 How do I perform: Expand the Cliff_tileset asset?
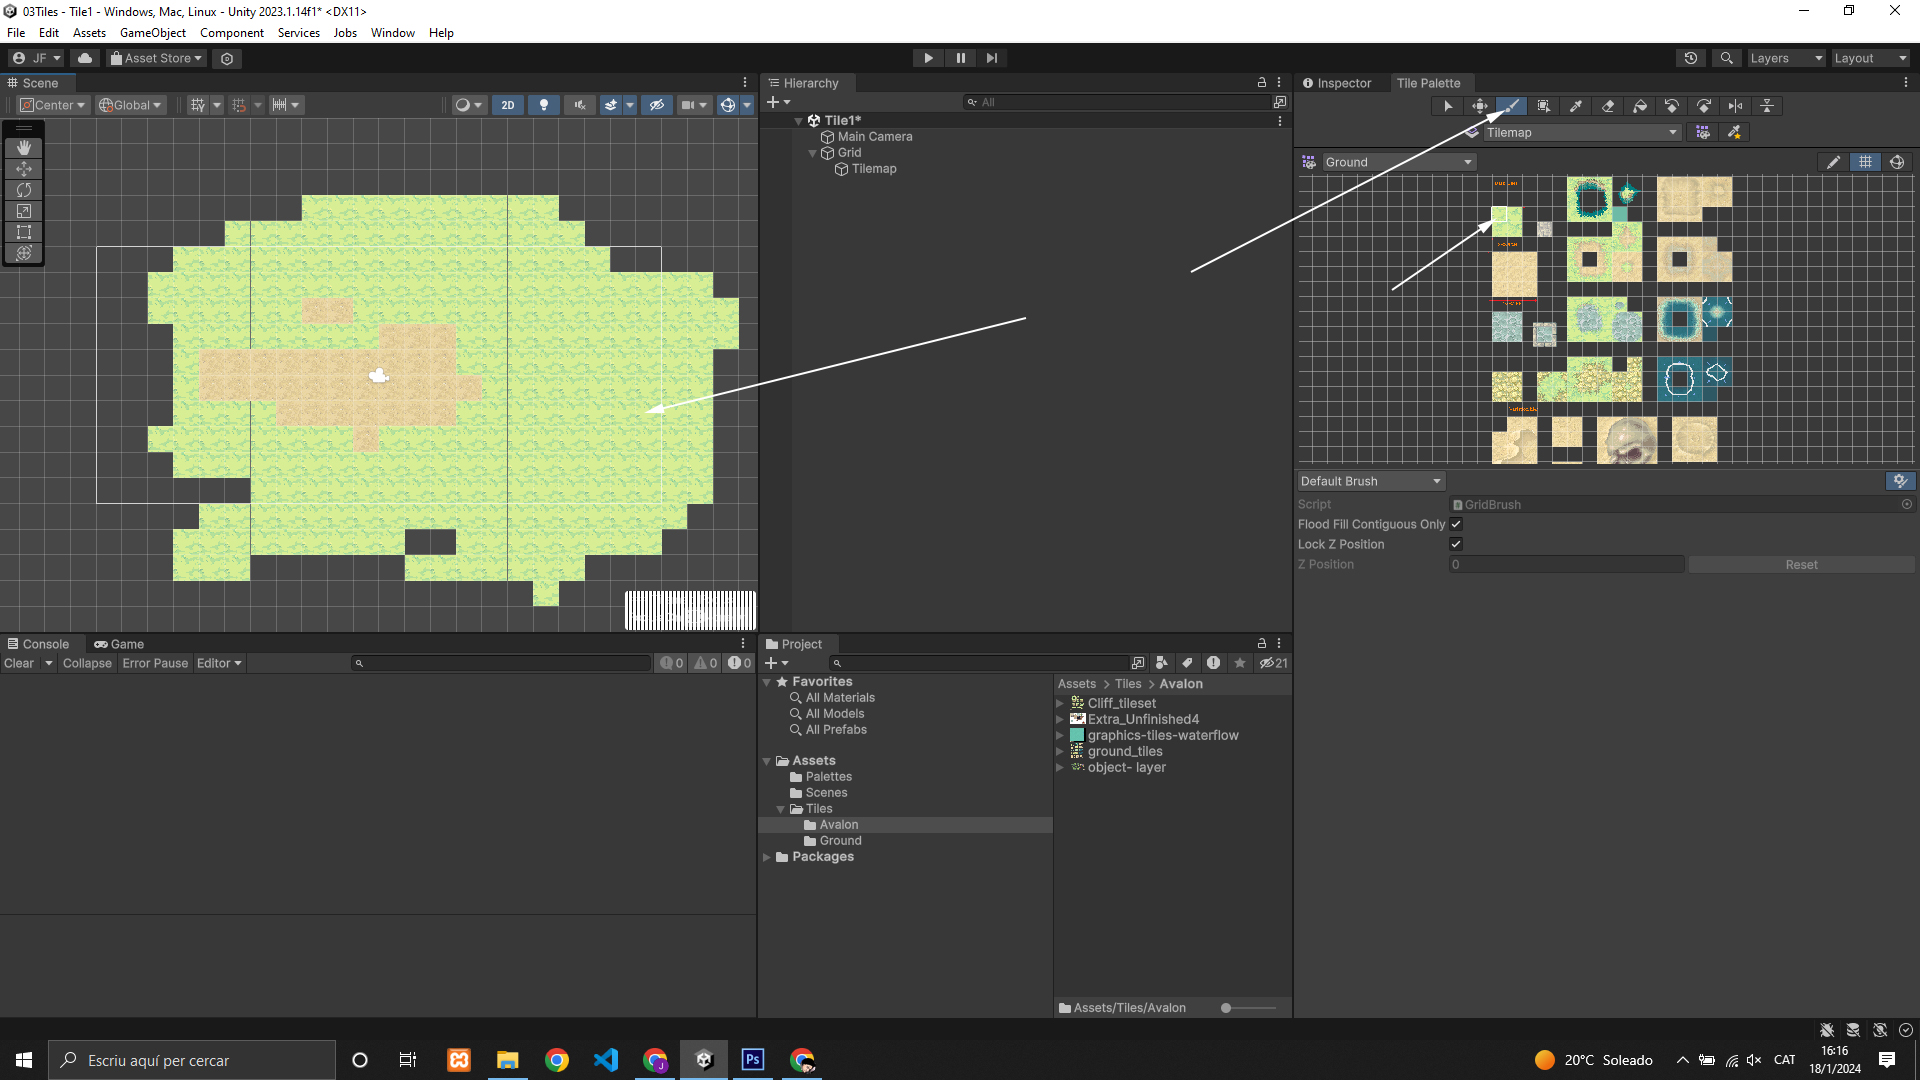1060,703
